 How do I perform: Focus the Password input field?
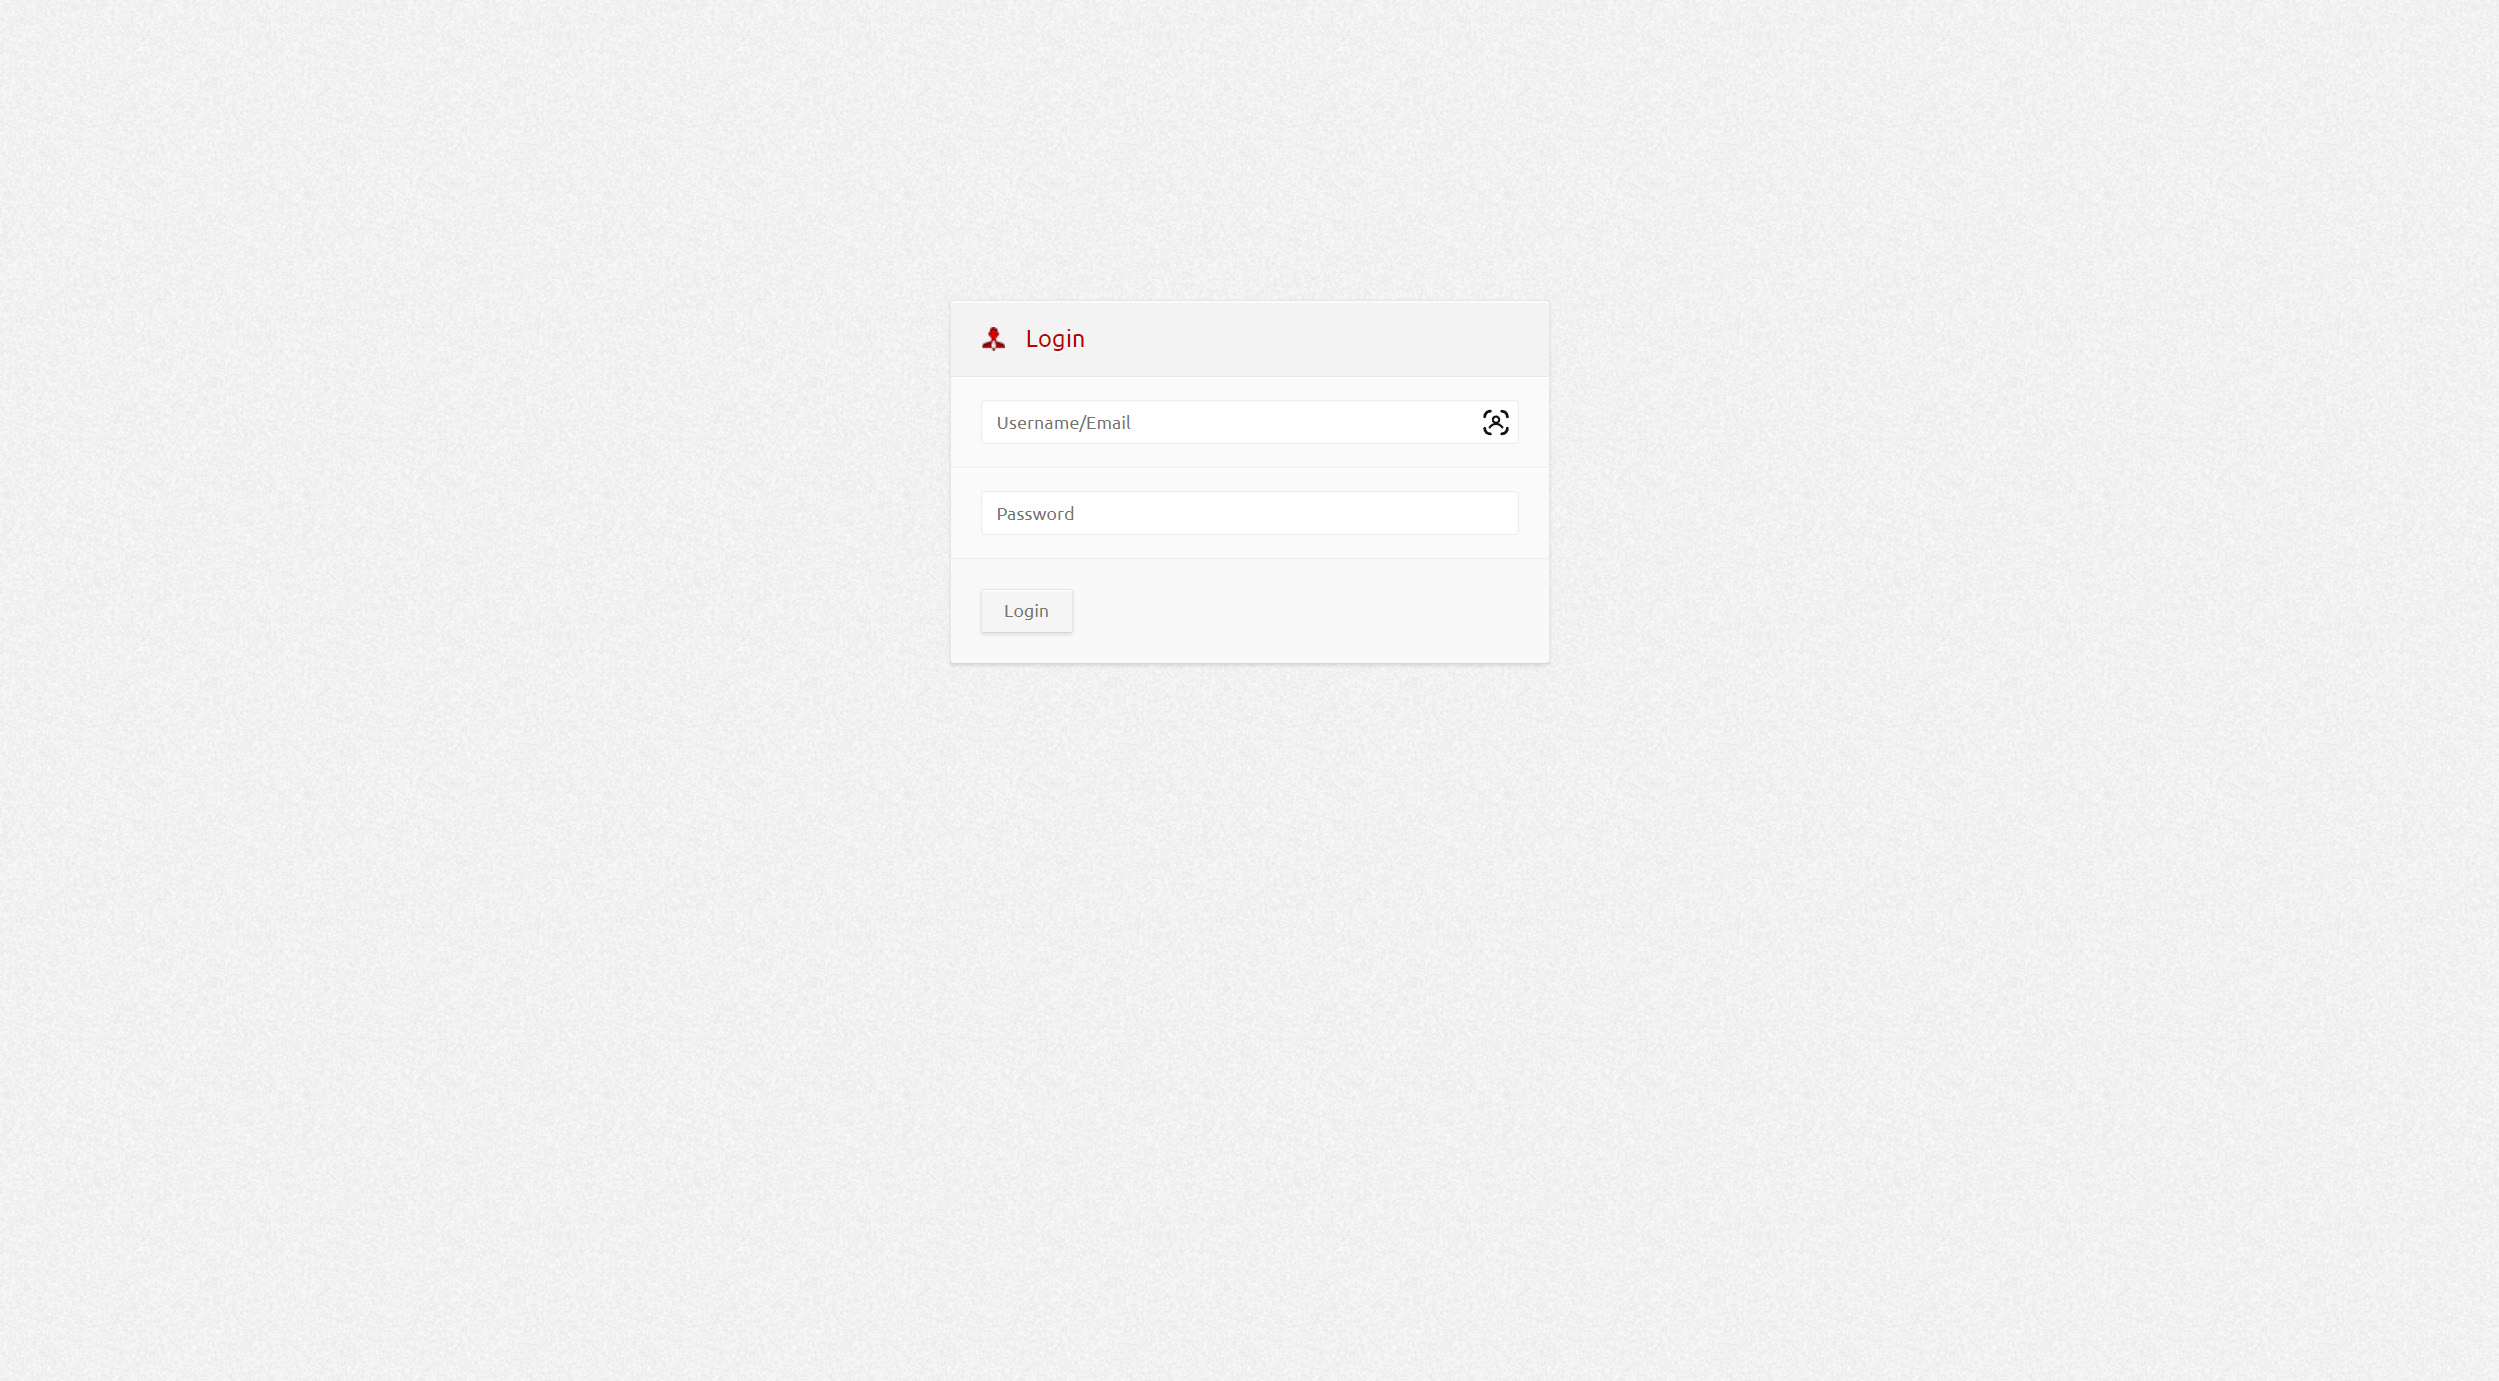1249,513
